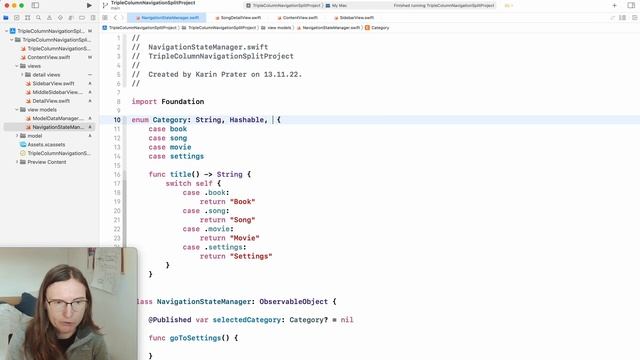Click the project root breadcrumb in jump bar
Image resolution: width=640 pixels, height=360 pixels.
[140, 28]
